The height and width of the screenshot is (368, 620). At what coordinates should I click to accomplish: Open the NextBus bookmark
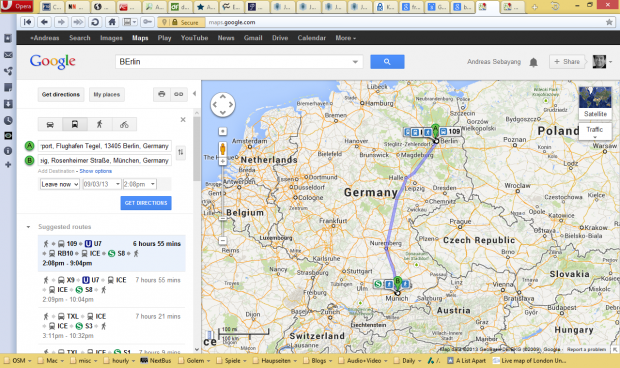pyautogui.click(x=156, y=360)
